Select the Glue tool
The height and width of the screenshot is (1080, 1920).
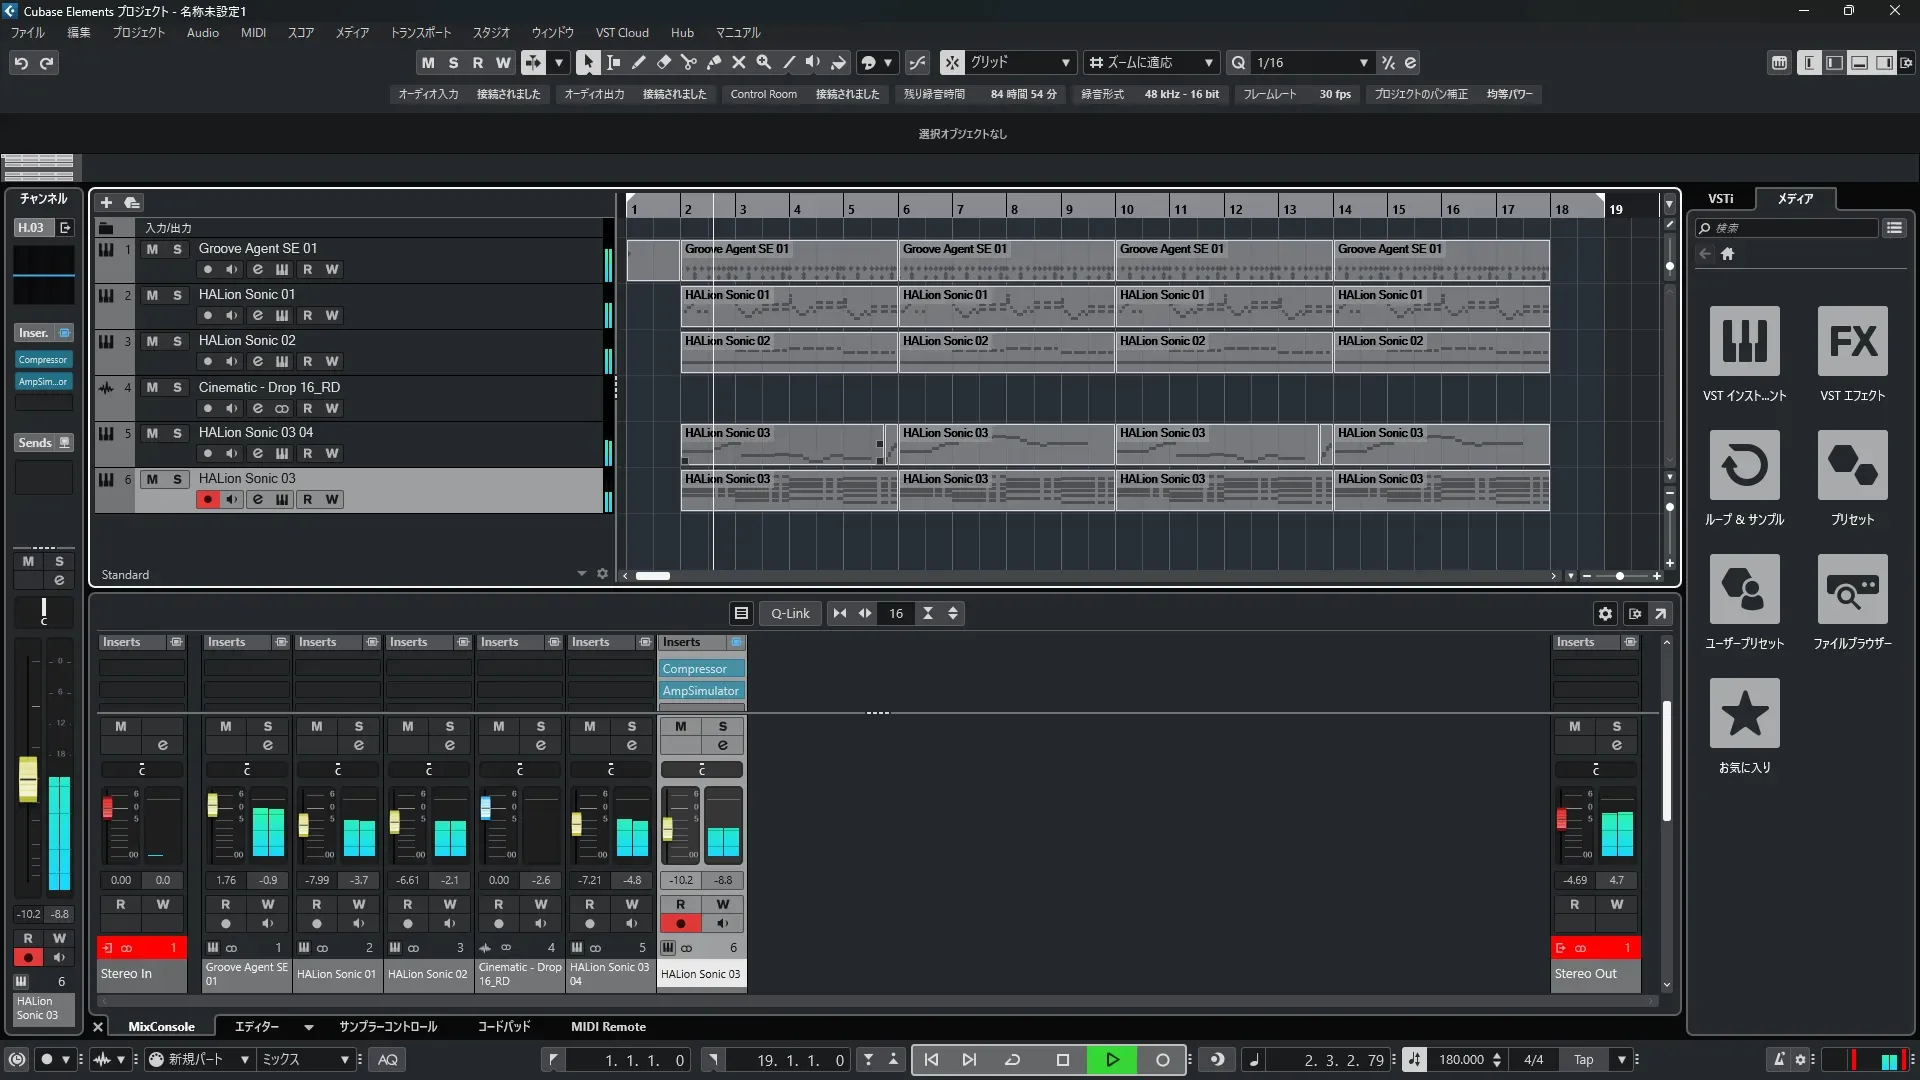pyautogui.click(x=713, y=62)
